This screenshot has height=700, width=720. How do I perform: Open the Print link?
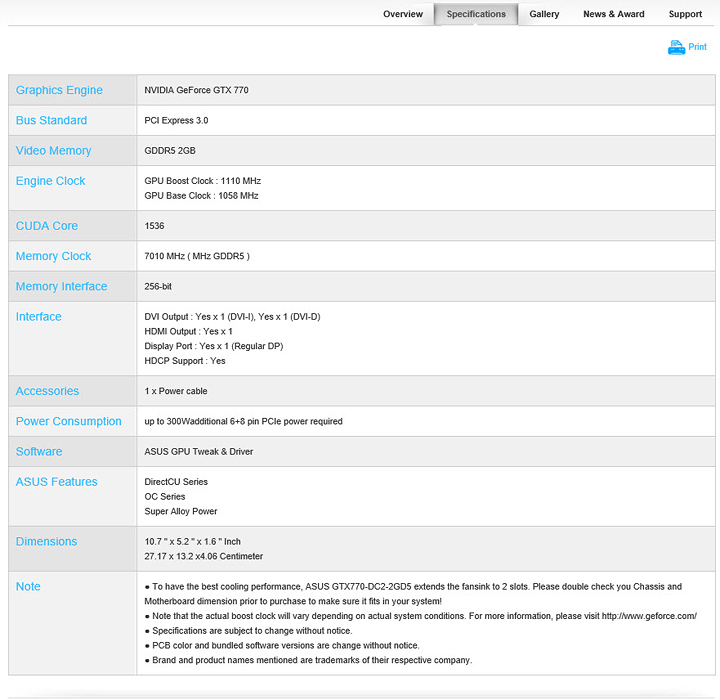697,47
